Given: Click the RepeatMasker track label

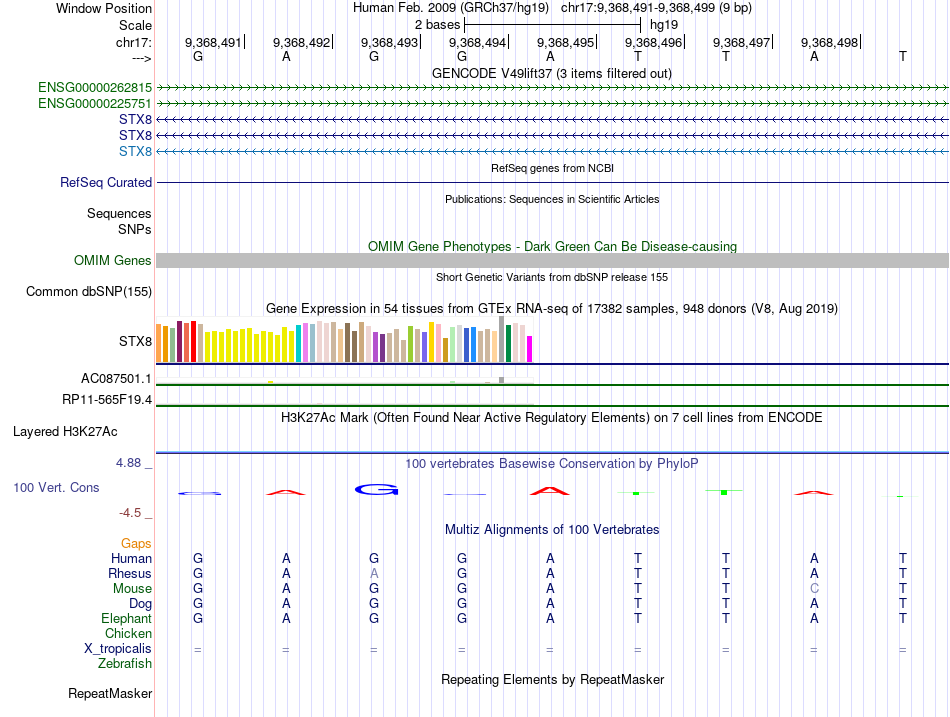Looking at the screenshot, I should [x=110, y=693].
